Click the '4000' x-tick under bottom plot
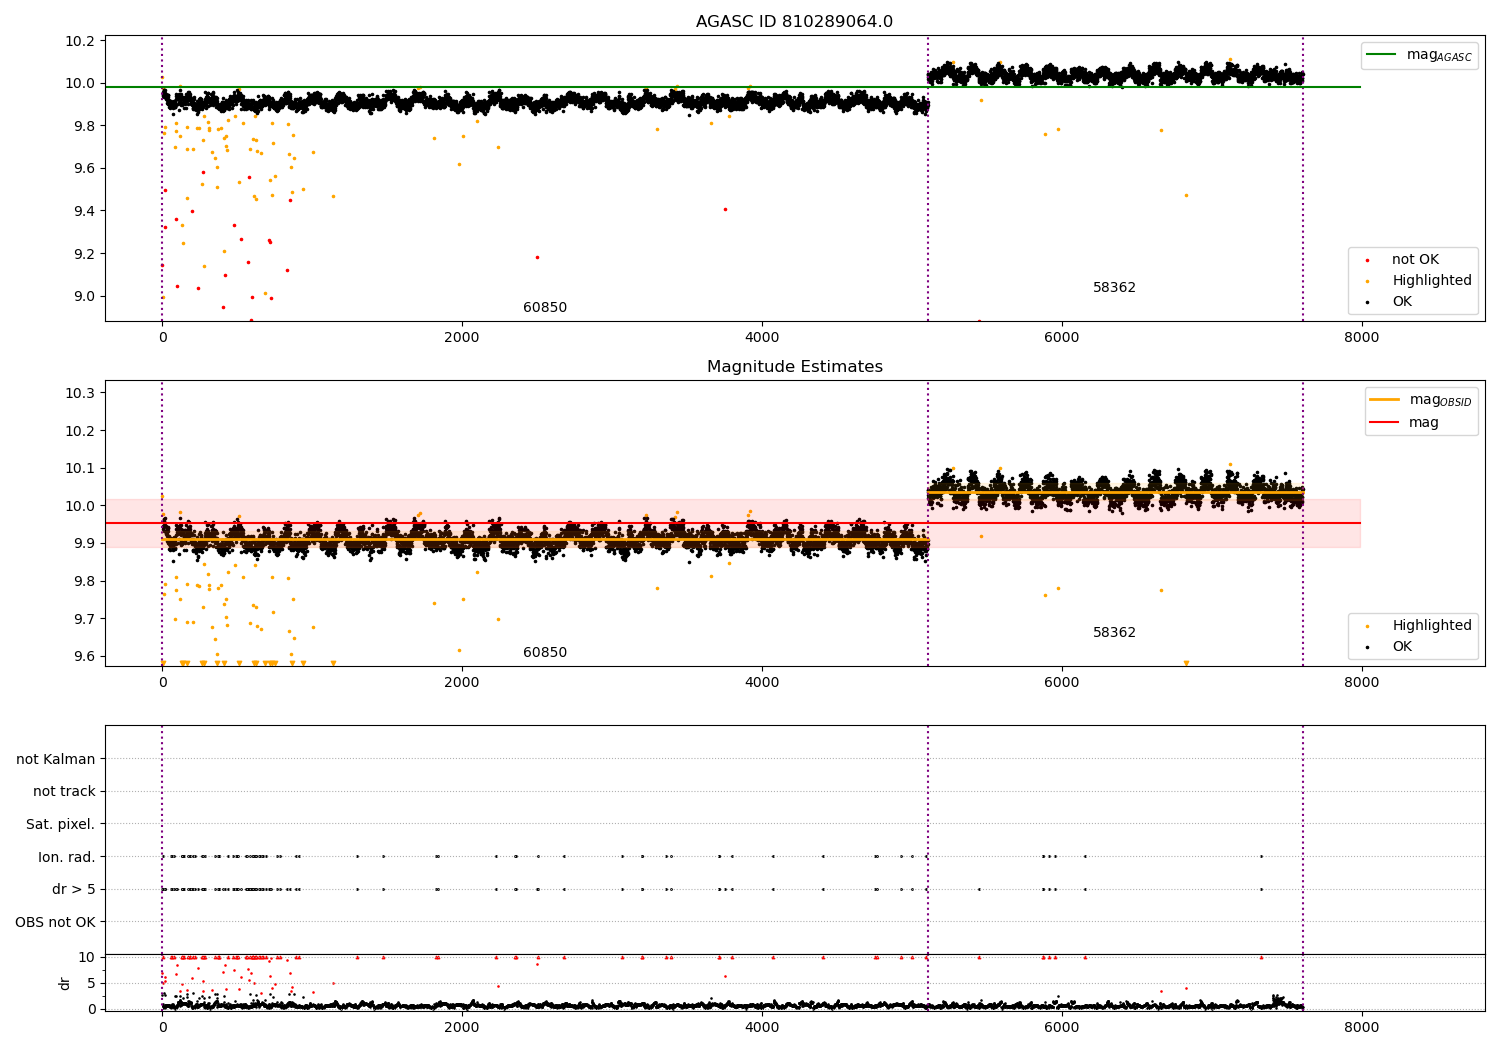The height and width of the screenshot is (1050, 1500). (x=762, y=1027)
